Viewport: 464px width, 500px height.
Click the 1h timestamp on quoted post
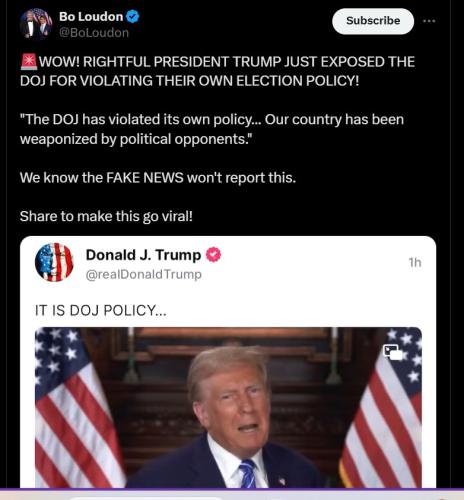coord(415,263)
